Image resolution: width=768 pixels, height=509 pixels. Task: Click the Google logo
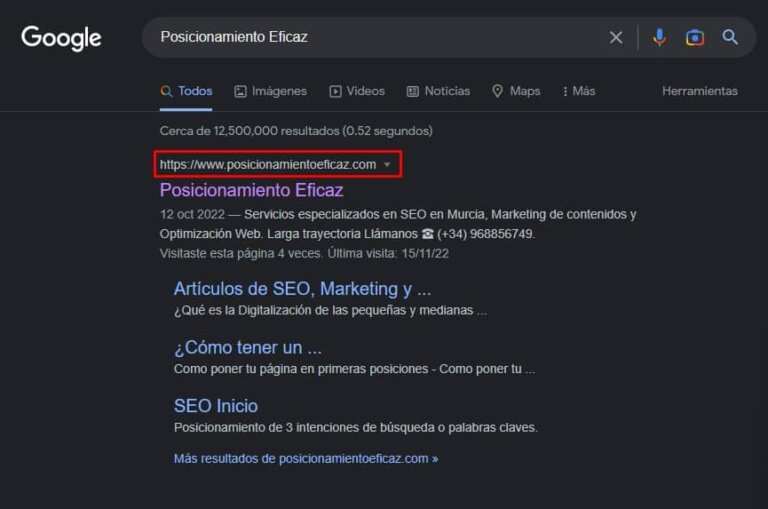coord(61,38)
